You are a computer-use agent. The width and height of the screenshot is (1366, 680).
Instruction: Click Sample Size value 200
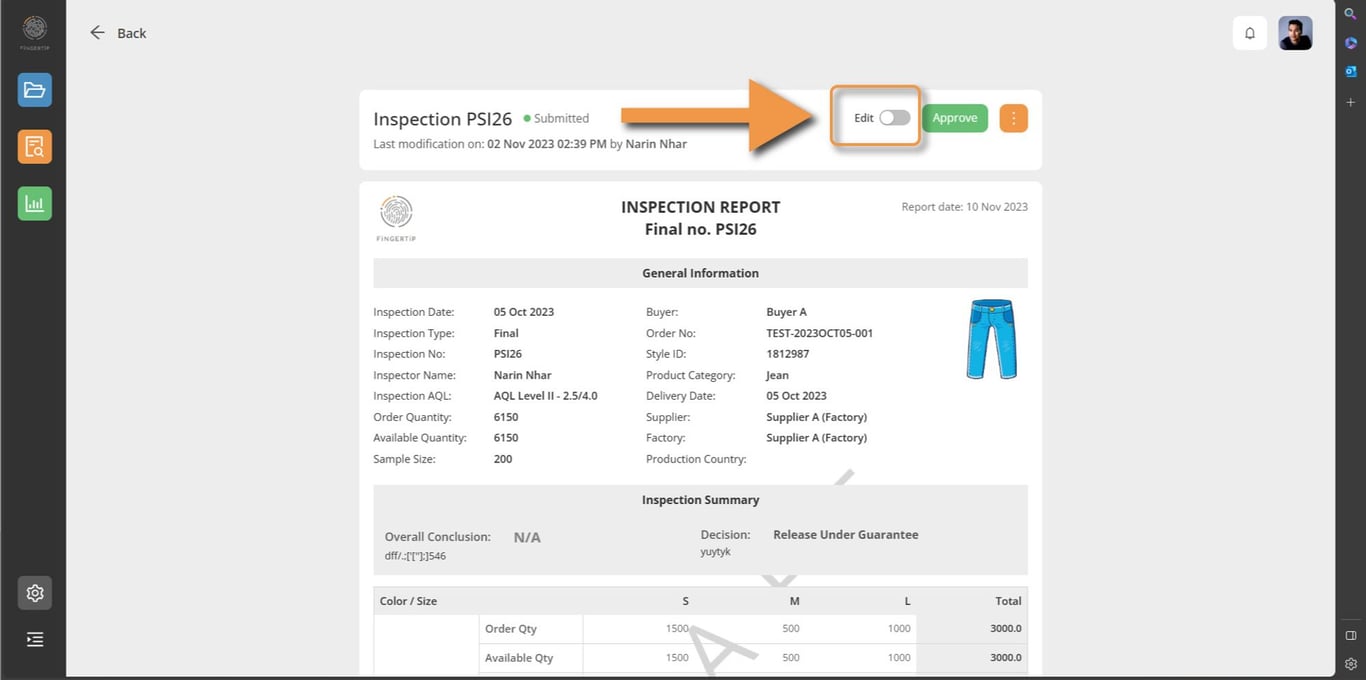click(x=503, y=459)
